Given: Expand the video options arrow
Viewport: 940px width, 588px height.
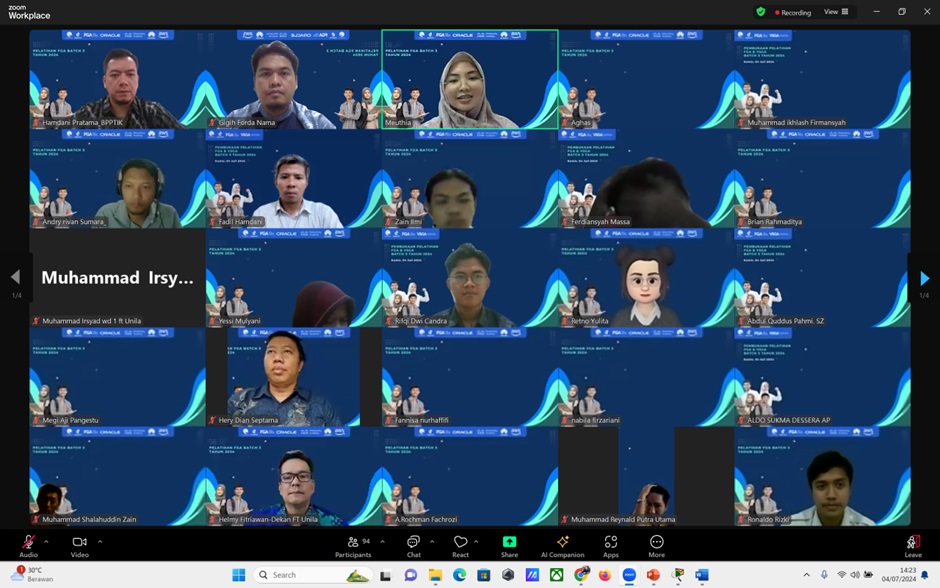Looking at the screenshot, I should click(x=99, y=541).
